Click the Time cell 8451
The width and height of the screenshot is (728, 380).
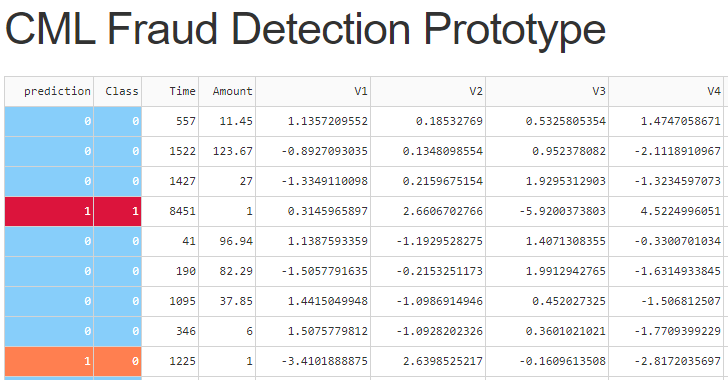click(x=170, y=211)
